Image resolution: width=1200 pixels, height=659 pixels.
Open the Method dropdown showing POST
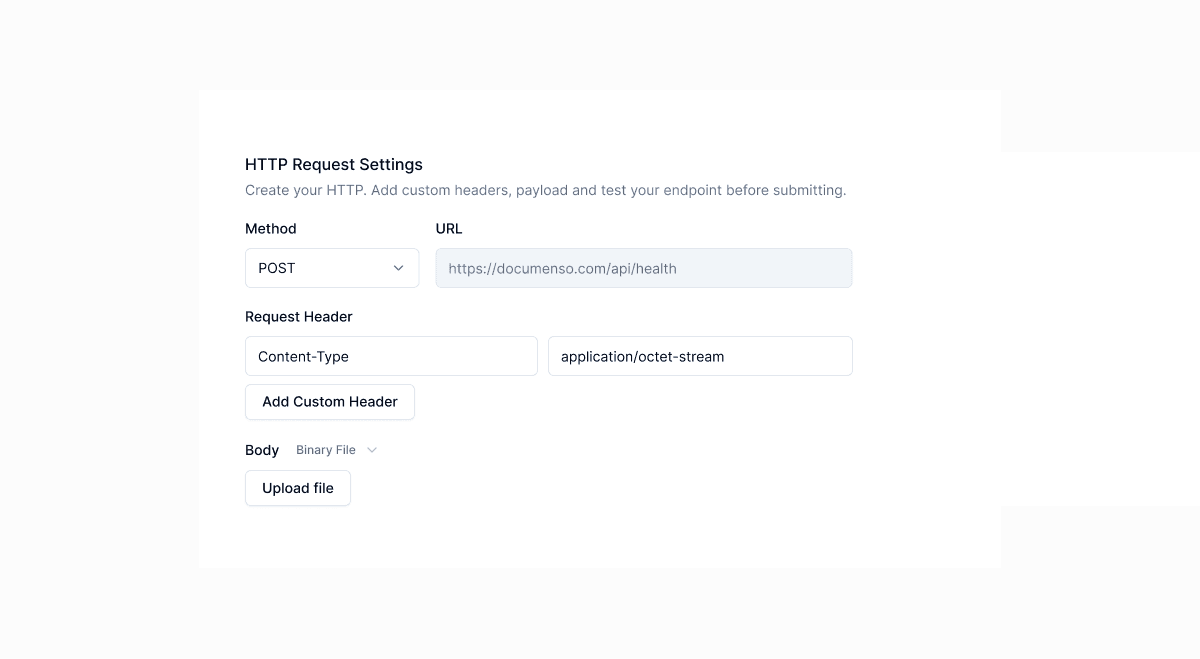pyautogui.click(x=331, y=268)
